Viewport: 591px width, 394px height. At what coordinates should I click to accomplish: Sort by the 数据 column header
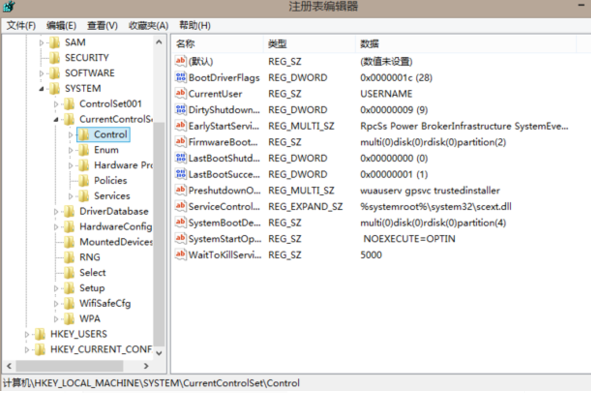[x=465, y=44]
